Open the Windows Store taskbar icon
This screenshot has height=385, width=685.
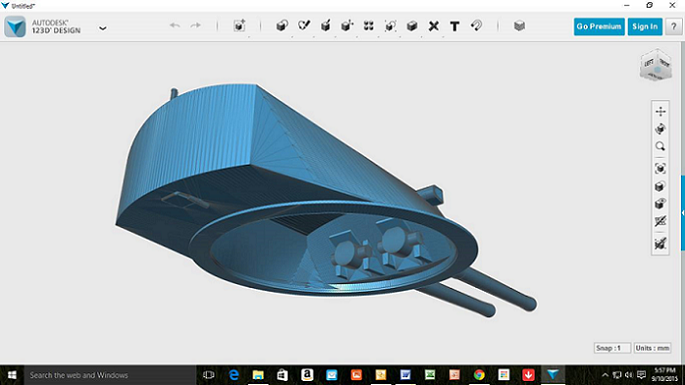point(282,375)
